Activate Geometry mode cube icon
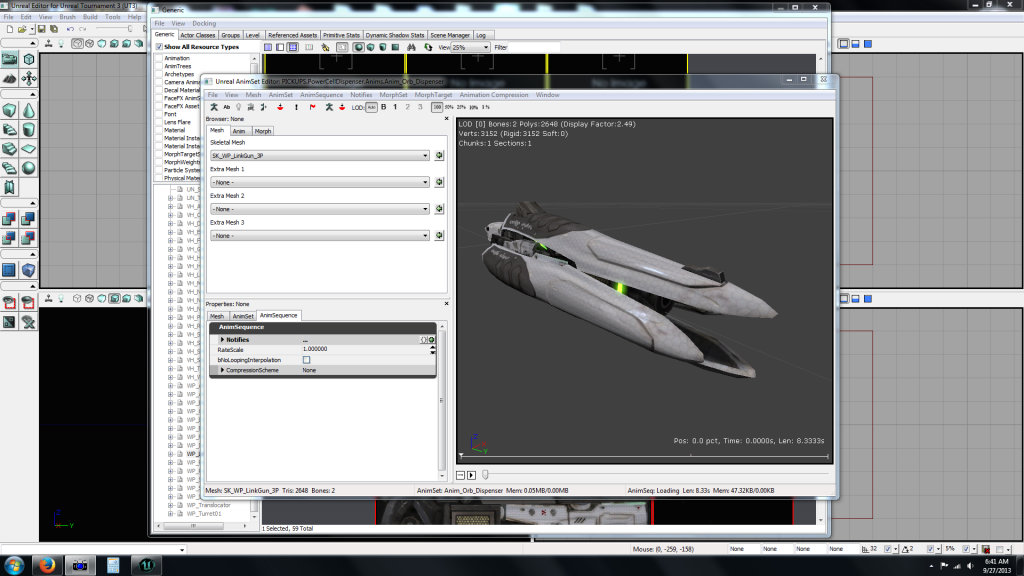The height and width of the screenshot is (576, 1024). pos(29,59)
